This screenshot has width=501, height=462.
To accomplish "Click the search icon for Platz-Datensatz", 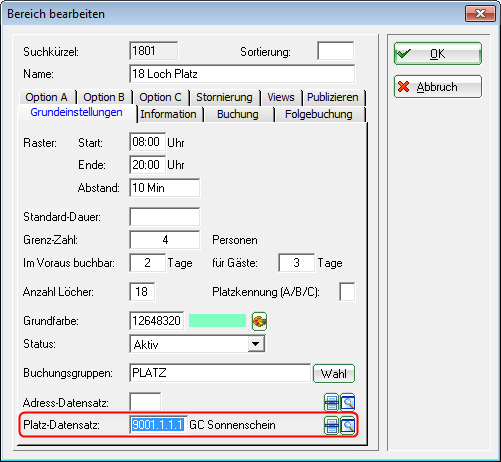I will (x=347, y=425).
